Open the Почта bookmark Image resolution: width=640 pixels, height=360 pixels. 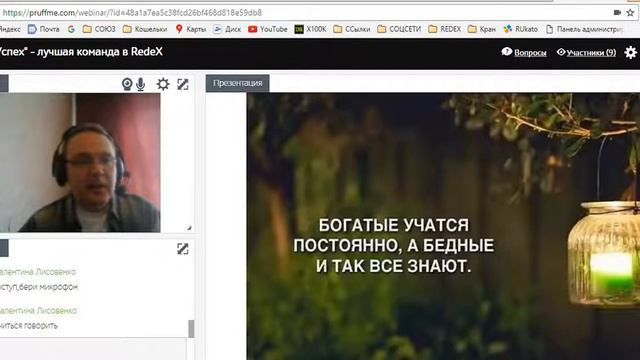(x=44, y=29)
